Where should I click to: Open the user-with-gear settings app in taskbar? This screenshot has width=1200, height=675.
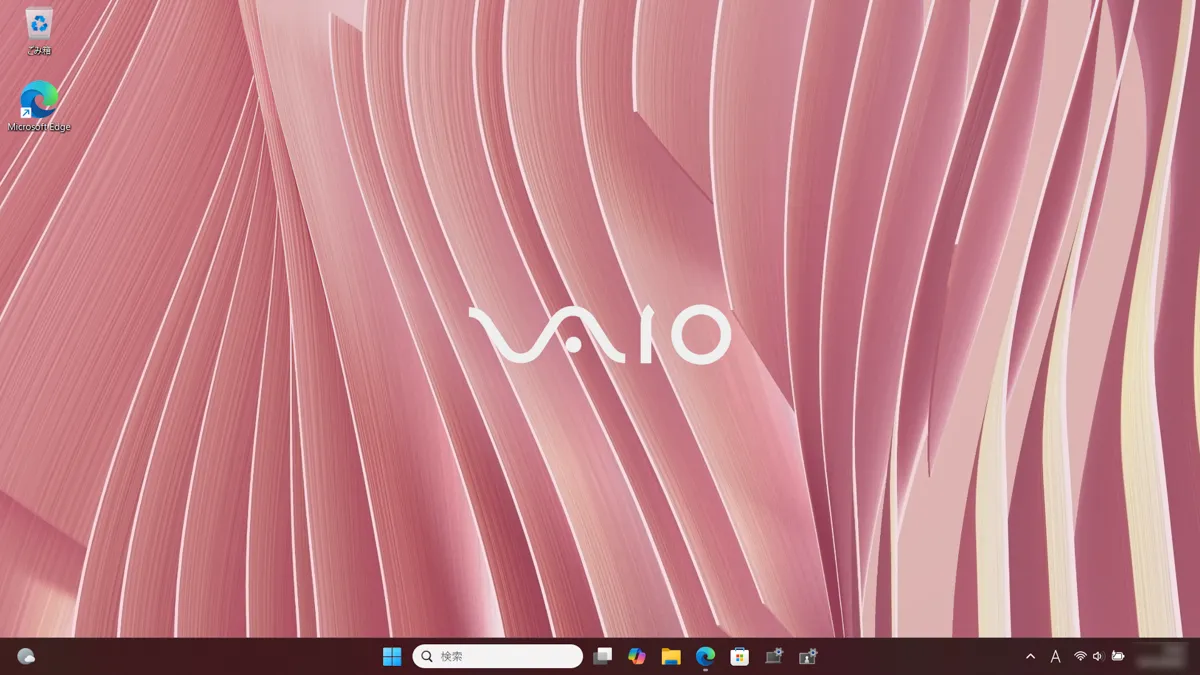(x=809, y=657)
